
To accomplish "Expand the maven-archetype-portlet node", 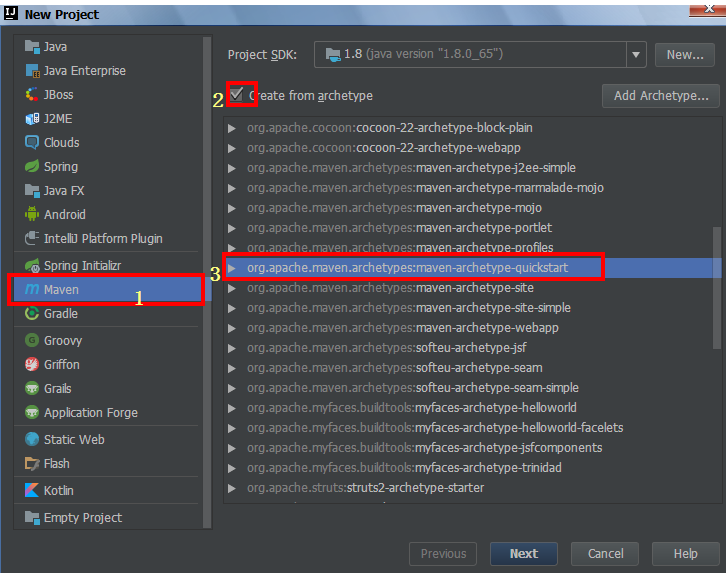I will [232, 228].
